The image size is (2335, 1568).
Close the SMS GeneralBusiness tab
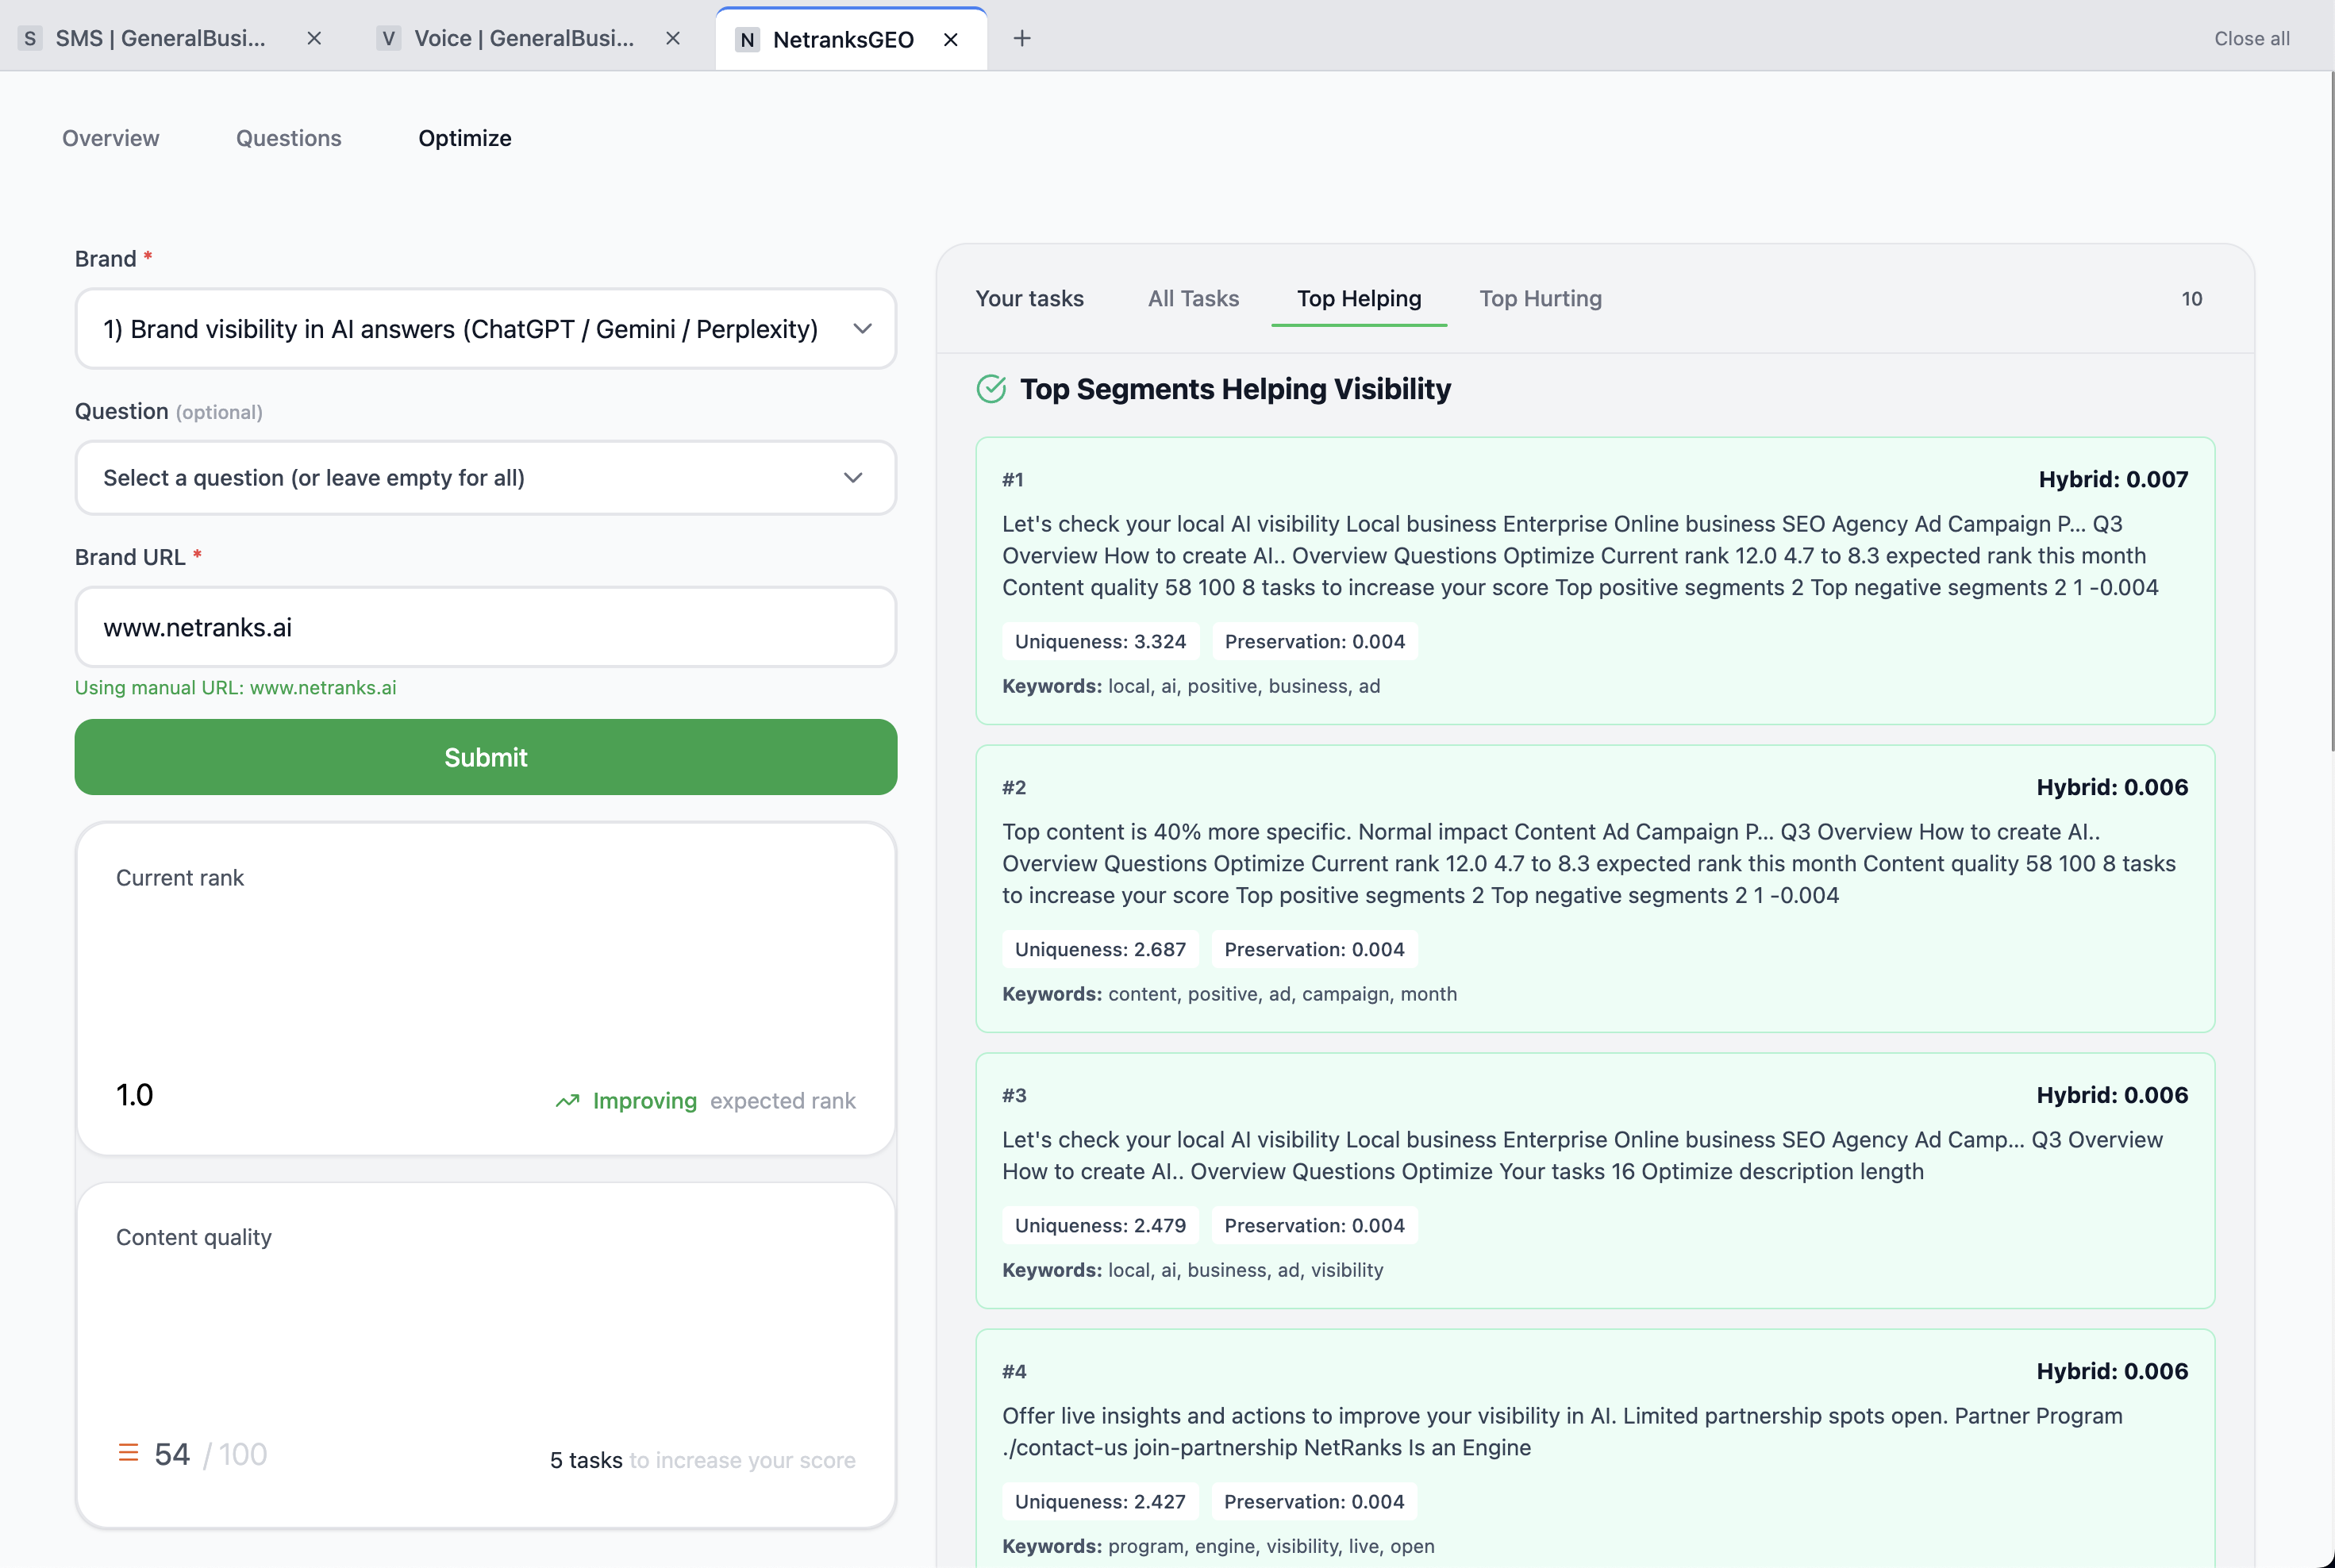coord(314,38)
